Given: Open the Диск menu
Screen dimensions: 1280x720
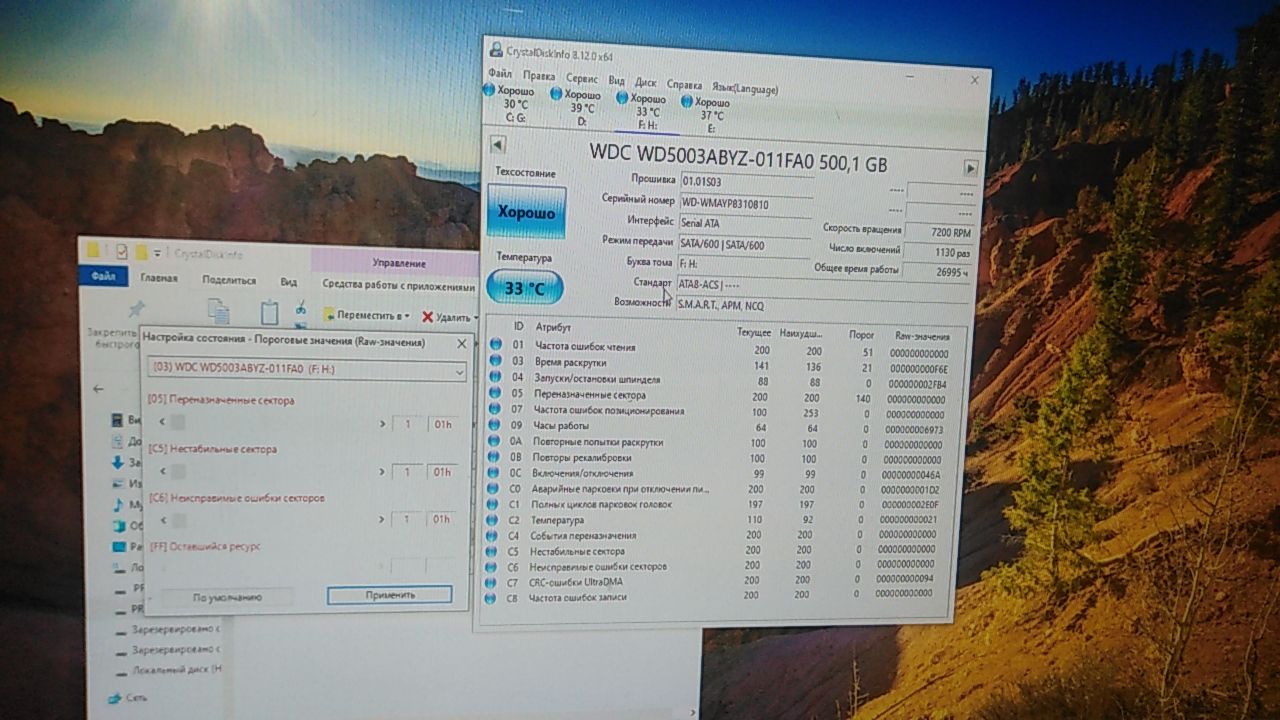Looking at the screenshot, I should click(x=646, y=83).
